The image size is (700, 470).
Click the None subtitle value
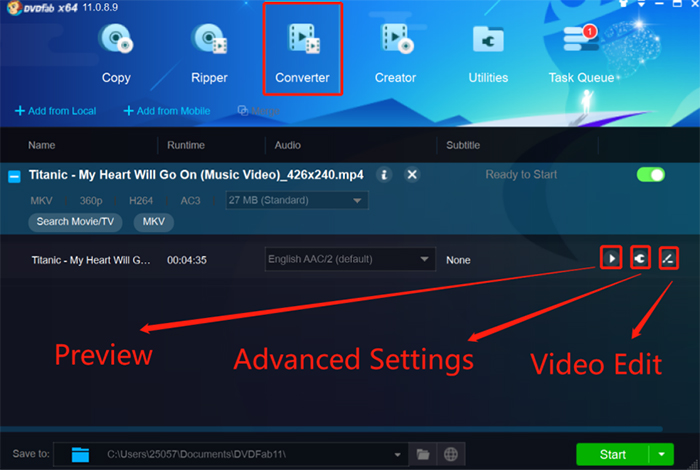click(458, 260)
